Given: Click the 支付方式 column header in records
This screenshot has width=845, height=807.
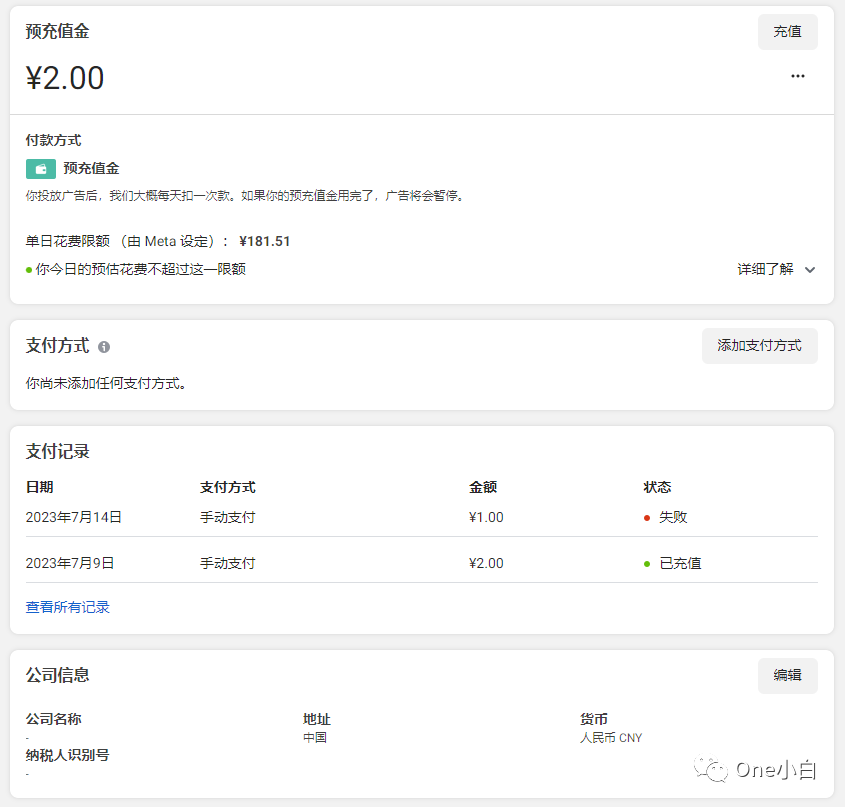Looking at the screenshot, I should tap(227, 487).
